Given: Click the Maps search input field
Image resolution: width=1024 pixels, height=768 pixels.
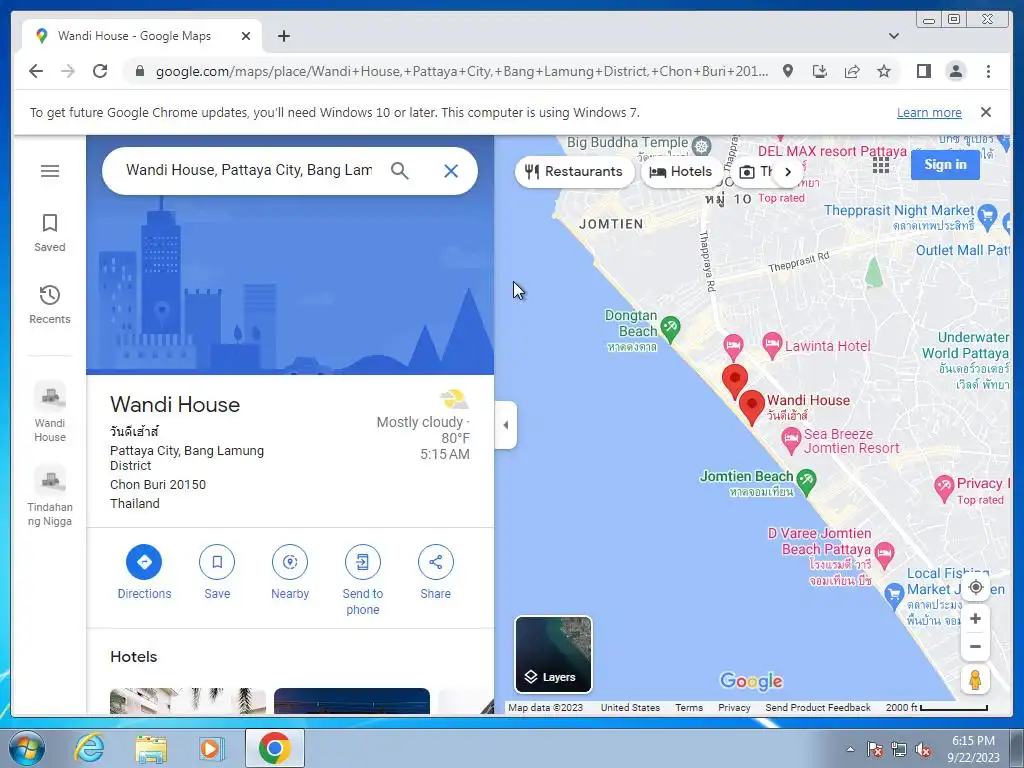Looking at the screenshot, I should [248, 170].
